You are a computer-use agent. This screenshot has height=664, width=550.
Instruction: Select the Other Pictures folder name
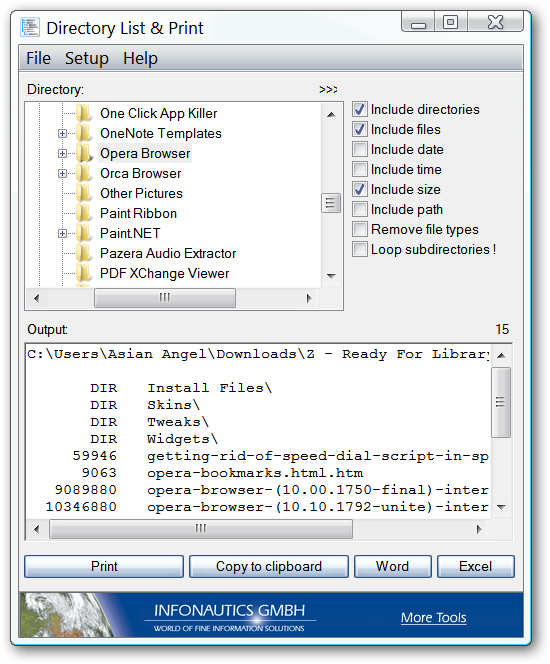click(x=141, y=193)
